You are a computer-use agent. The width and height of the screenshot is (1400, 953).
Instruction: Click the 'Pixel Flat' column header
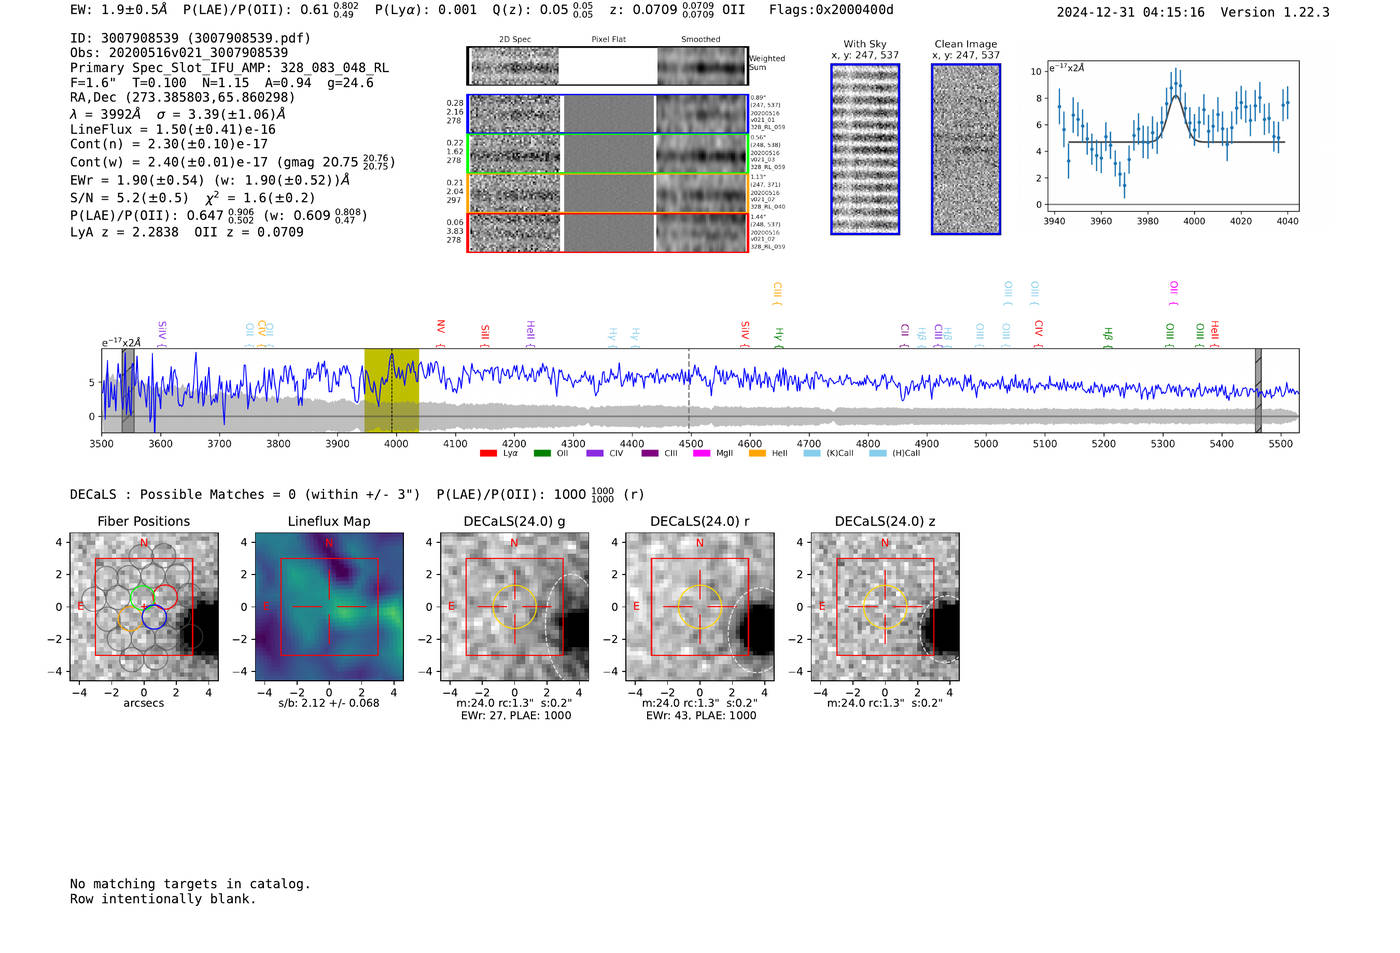coord(608,40)
